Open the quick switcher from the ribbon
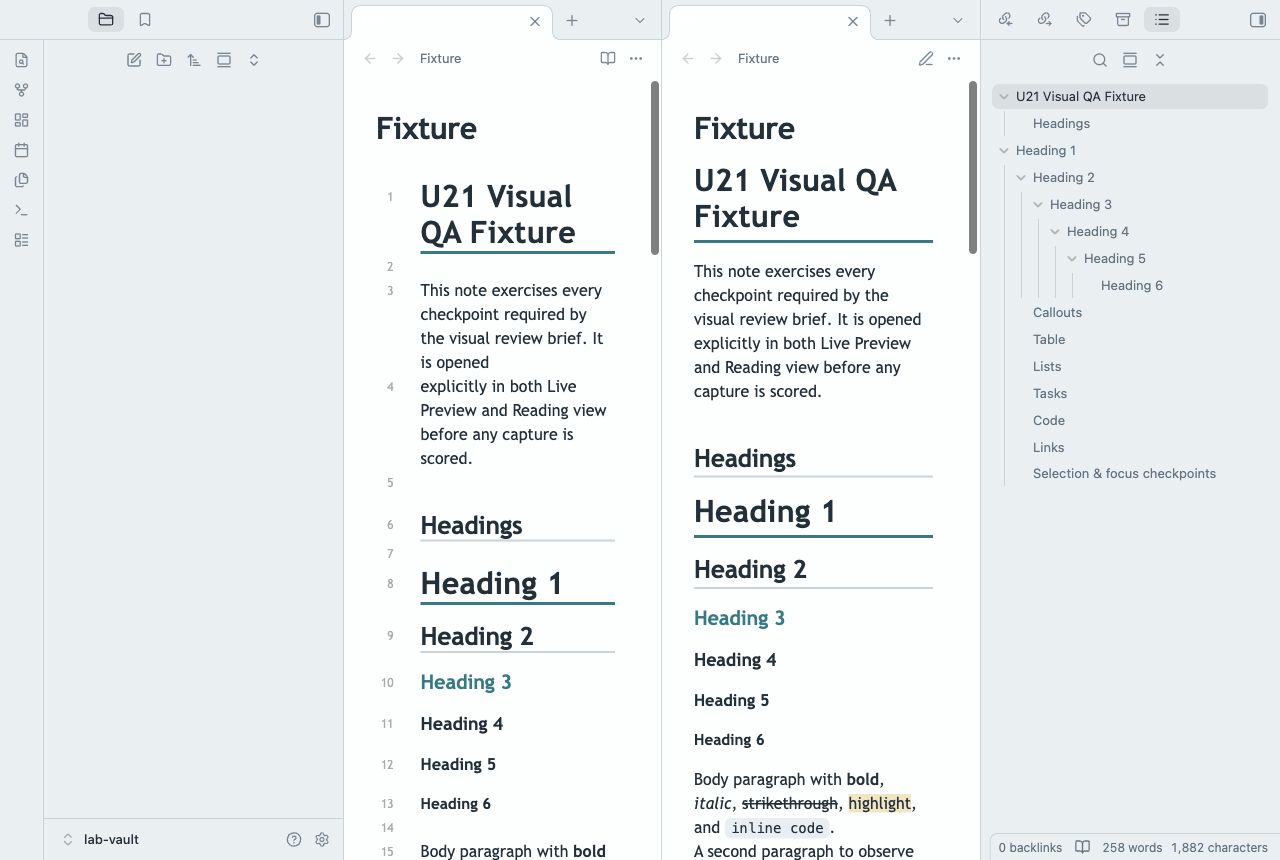1280x860 pixels. [x=22, y=60]
